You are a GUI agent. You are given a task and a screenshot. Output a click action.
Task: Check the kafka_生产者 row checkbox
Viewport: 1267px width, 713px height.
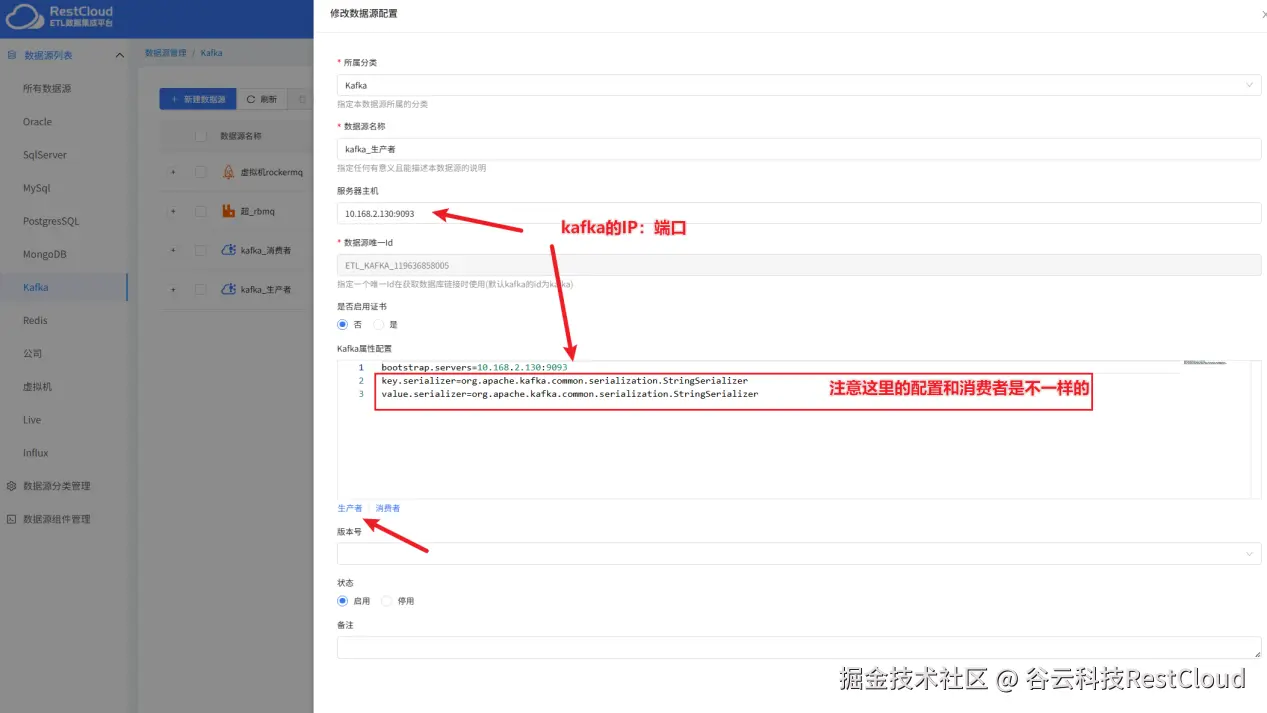[201, 289]
